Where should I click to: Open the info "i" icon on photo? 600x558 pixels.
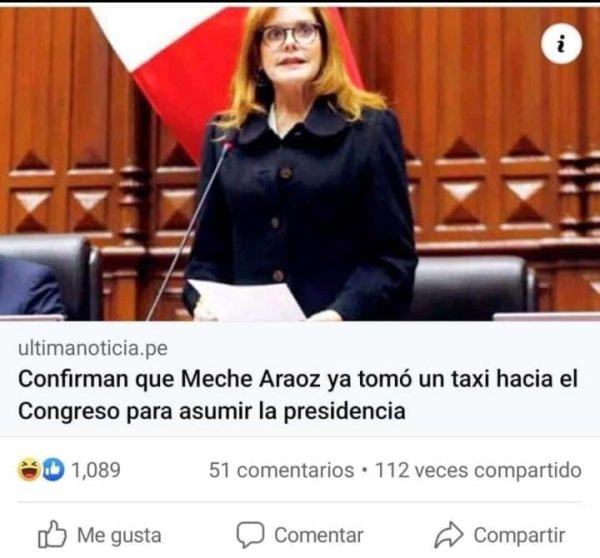click(x=561, y=43)
